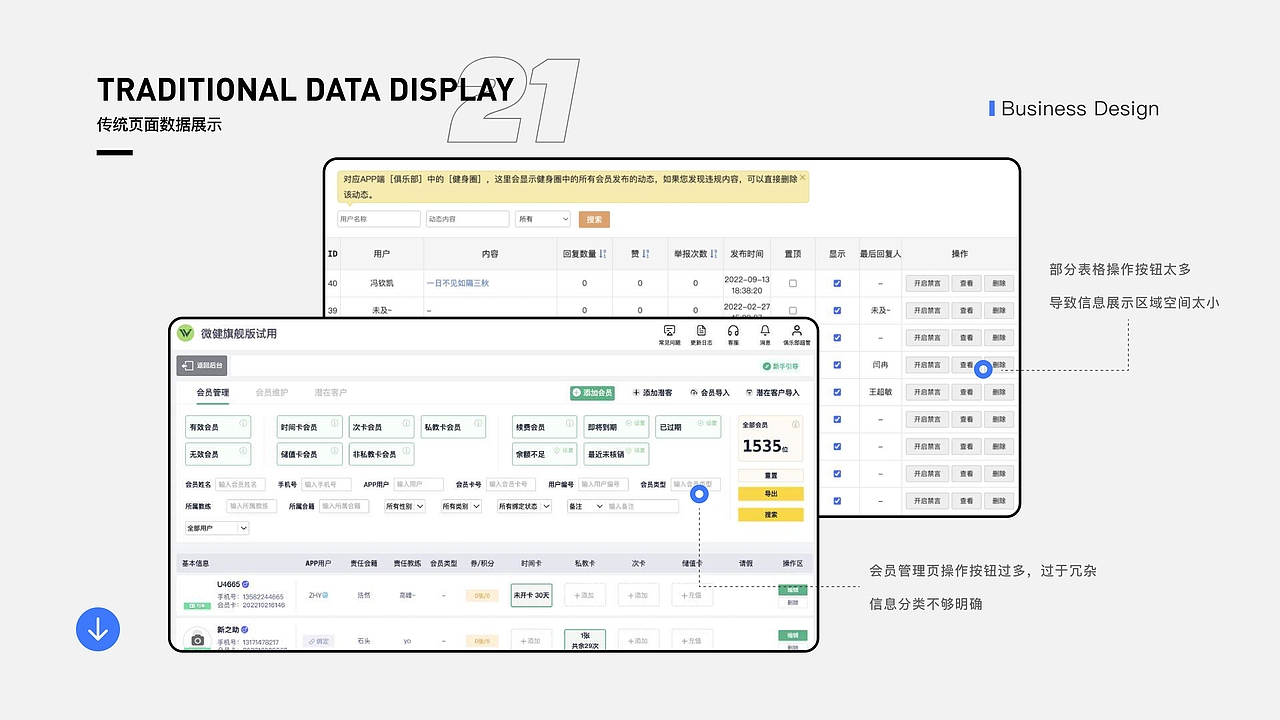Click 开启禁言 for row ID 40

(927, 283)
